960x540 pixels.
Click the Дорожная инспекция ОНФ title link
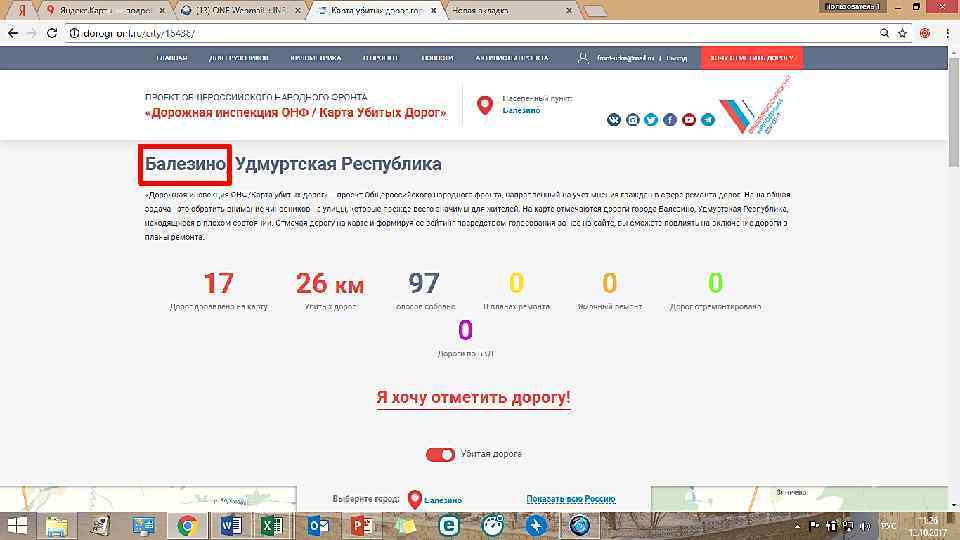tap(296, 113)
